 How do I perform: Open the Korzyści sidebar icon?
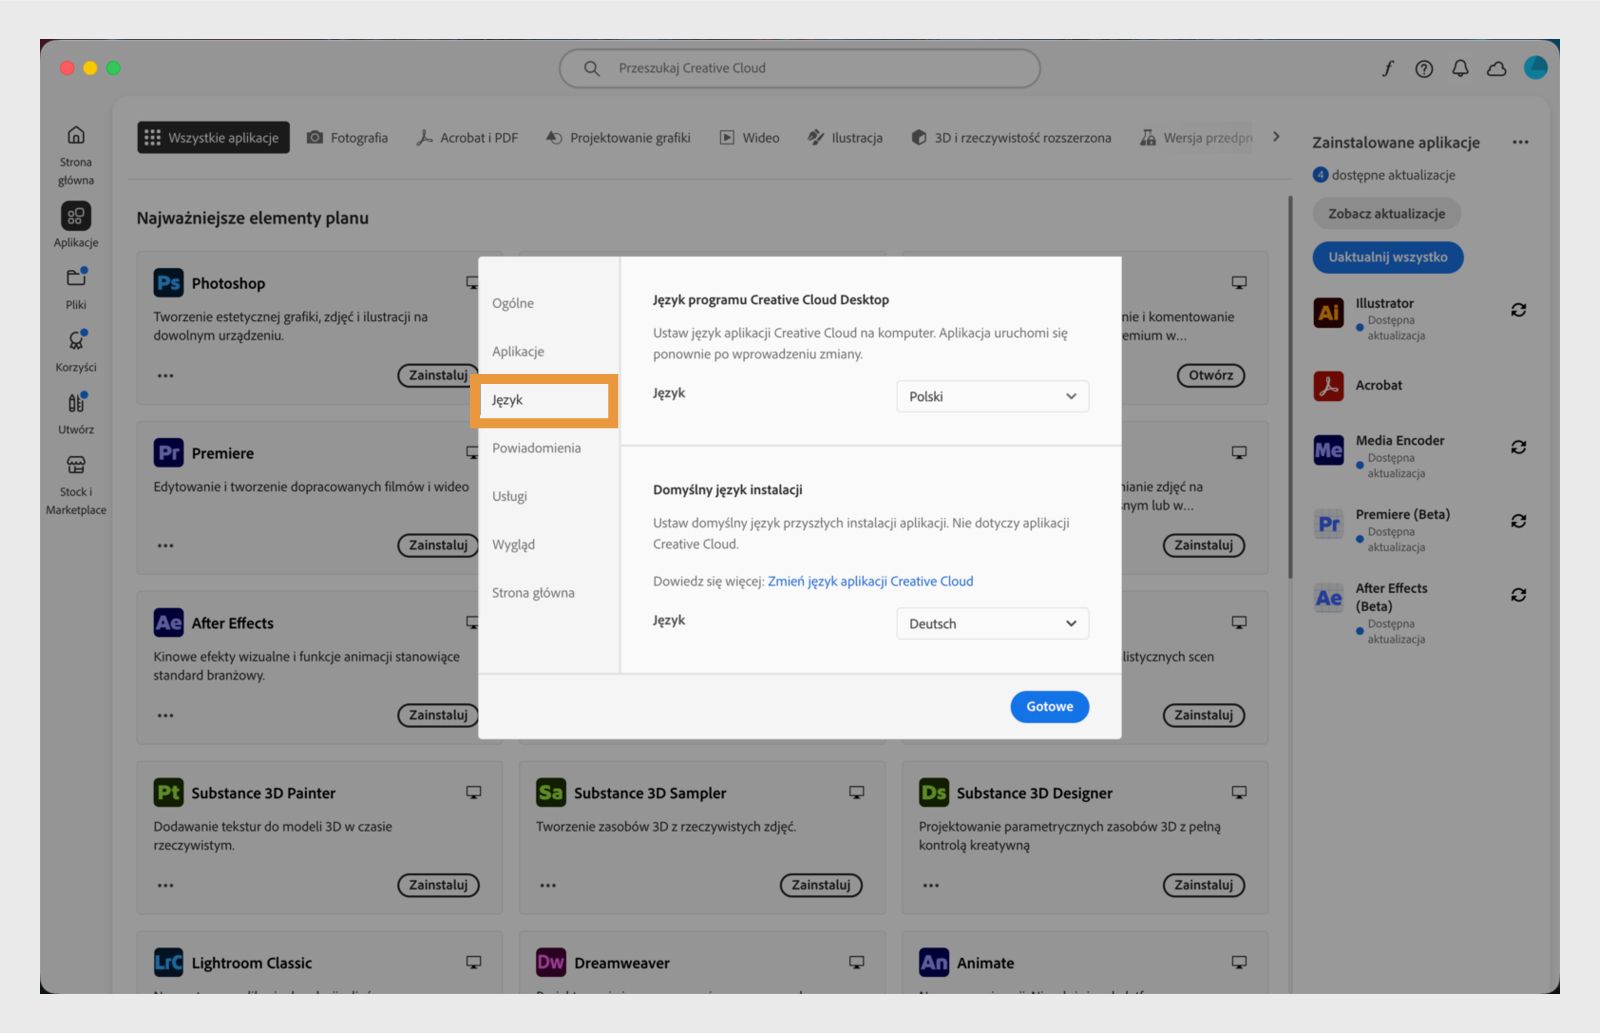(x=76, y=340)
